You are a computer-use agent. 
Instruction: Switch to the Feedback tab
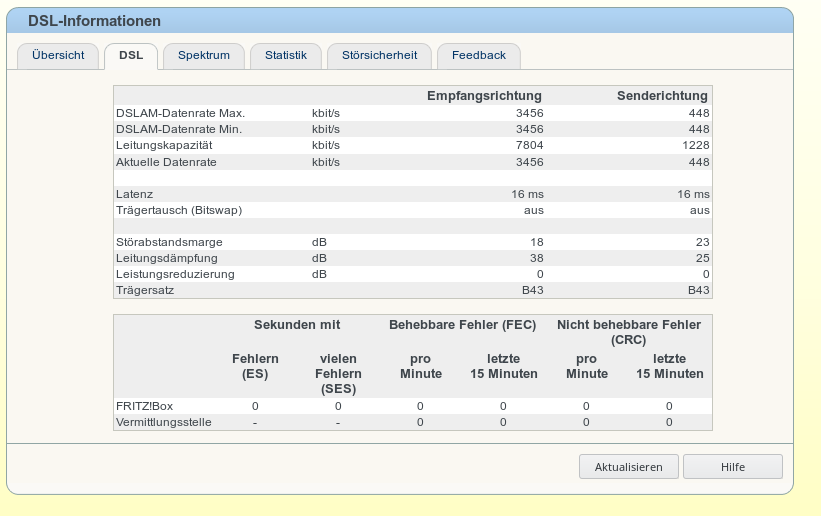point(479,56)
